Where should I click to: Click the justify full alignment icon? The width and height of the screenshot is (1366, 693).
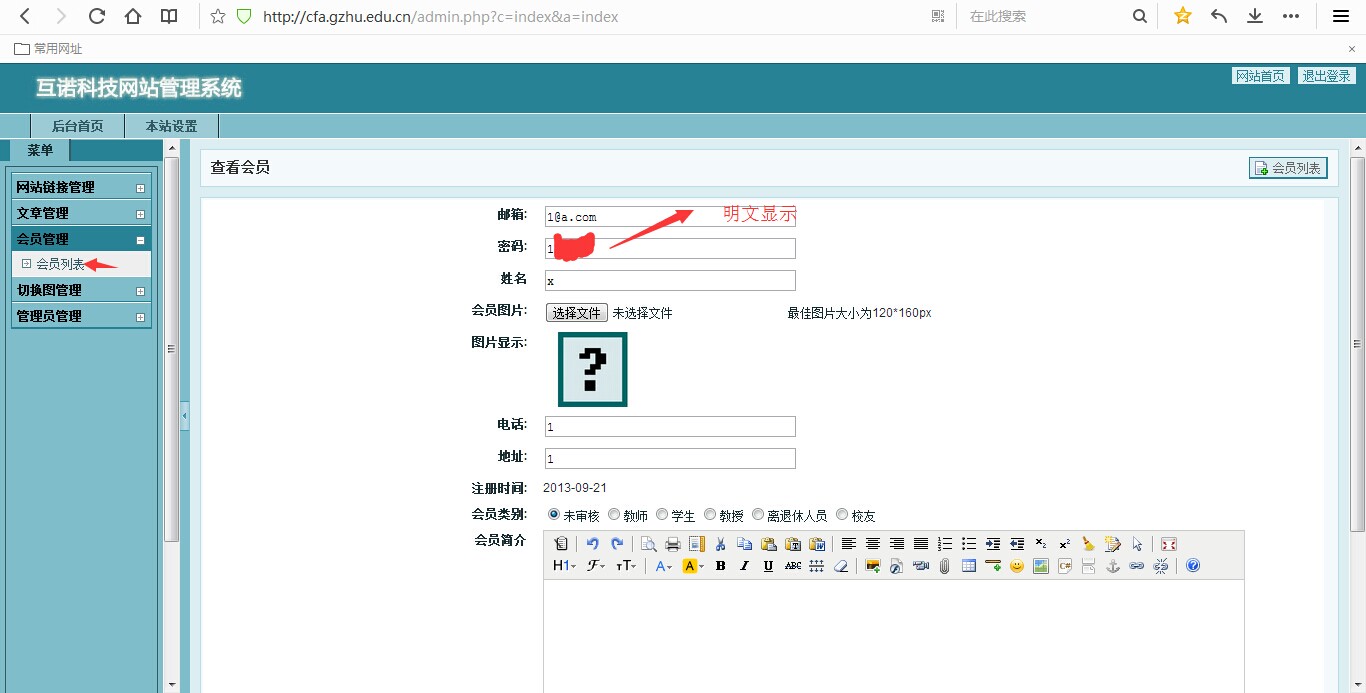pyautogui.click(x=921, y=544)
